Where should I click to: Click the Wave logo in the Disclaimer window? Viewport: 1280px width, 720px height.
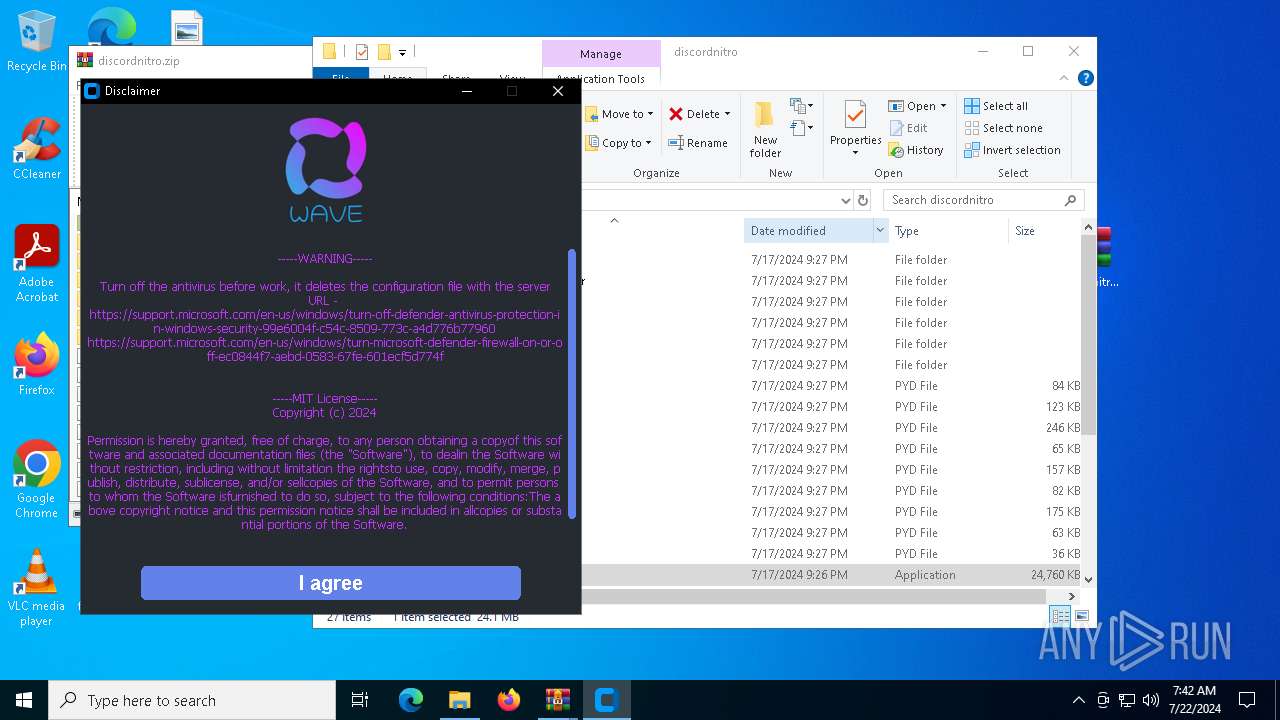tap(326, 170)
